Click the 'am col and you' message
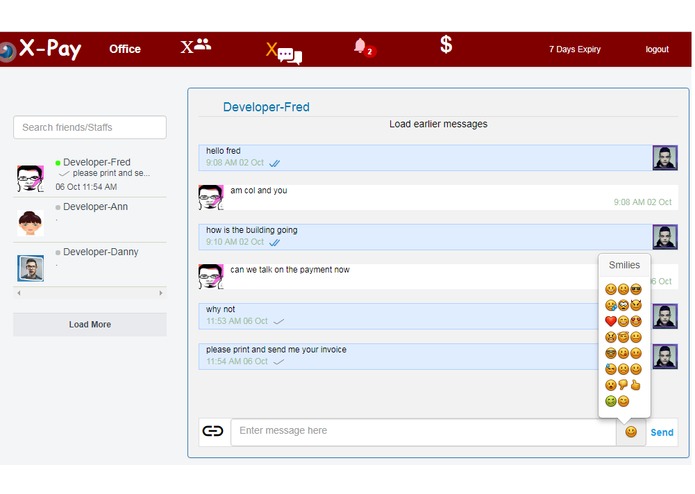Viewport: 695px width, 494px height. 258,191
